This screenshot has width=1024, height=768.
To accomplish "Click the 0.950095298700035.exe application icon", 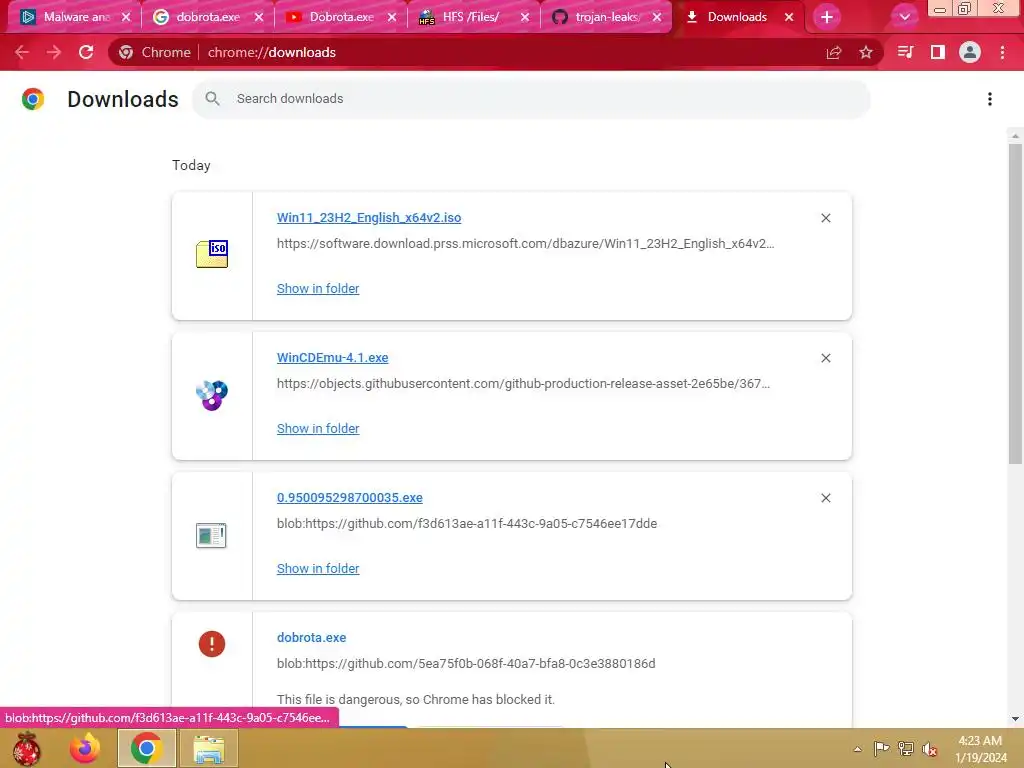I will point(212,536).
